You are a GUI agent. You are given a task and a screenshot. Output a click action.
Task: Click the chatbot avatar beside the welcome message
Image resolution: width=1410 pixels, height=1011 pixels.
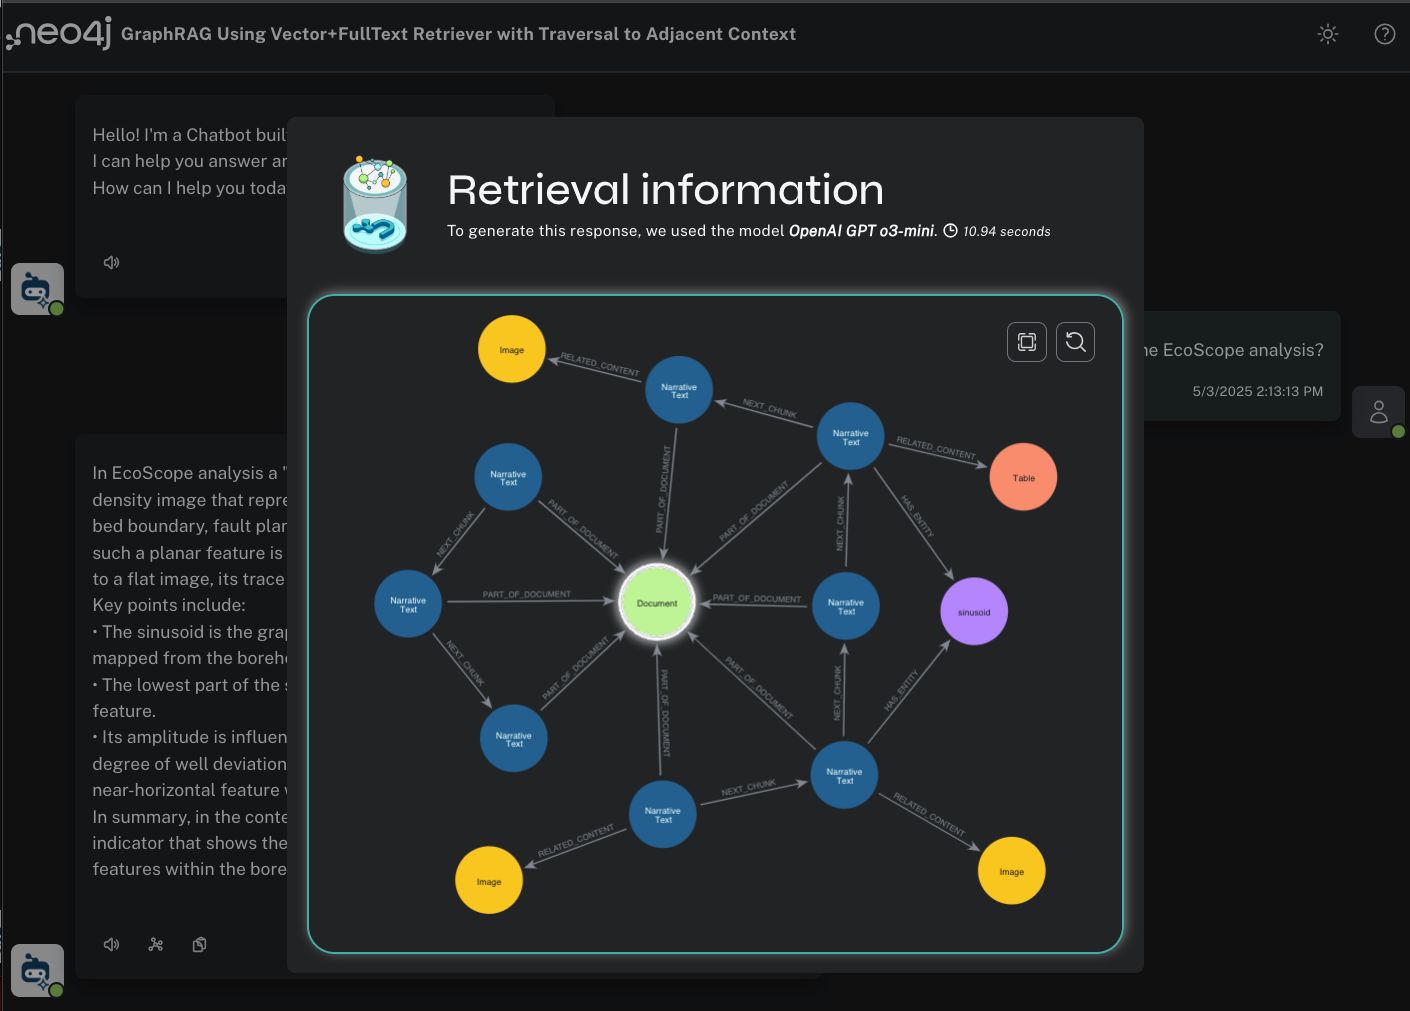36,288
